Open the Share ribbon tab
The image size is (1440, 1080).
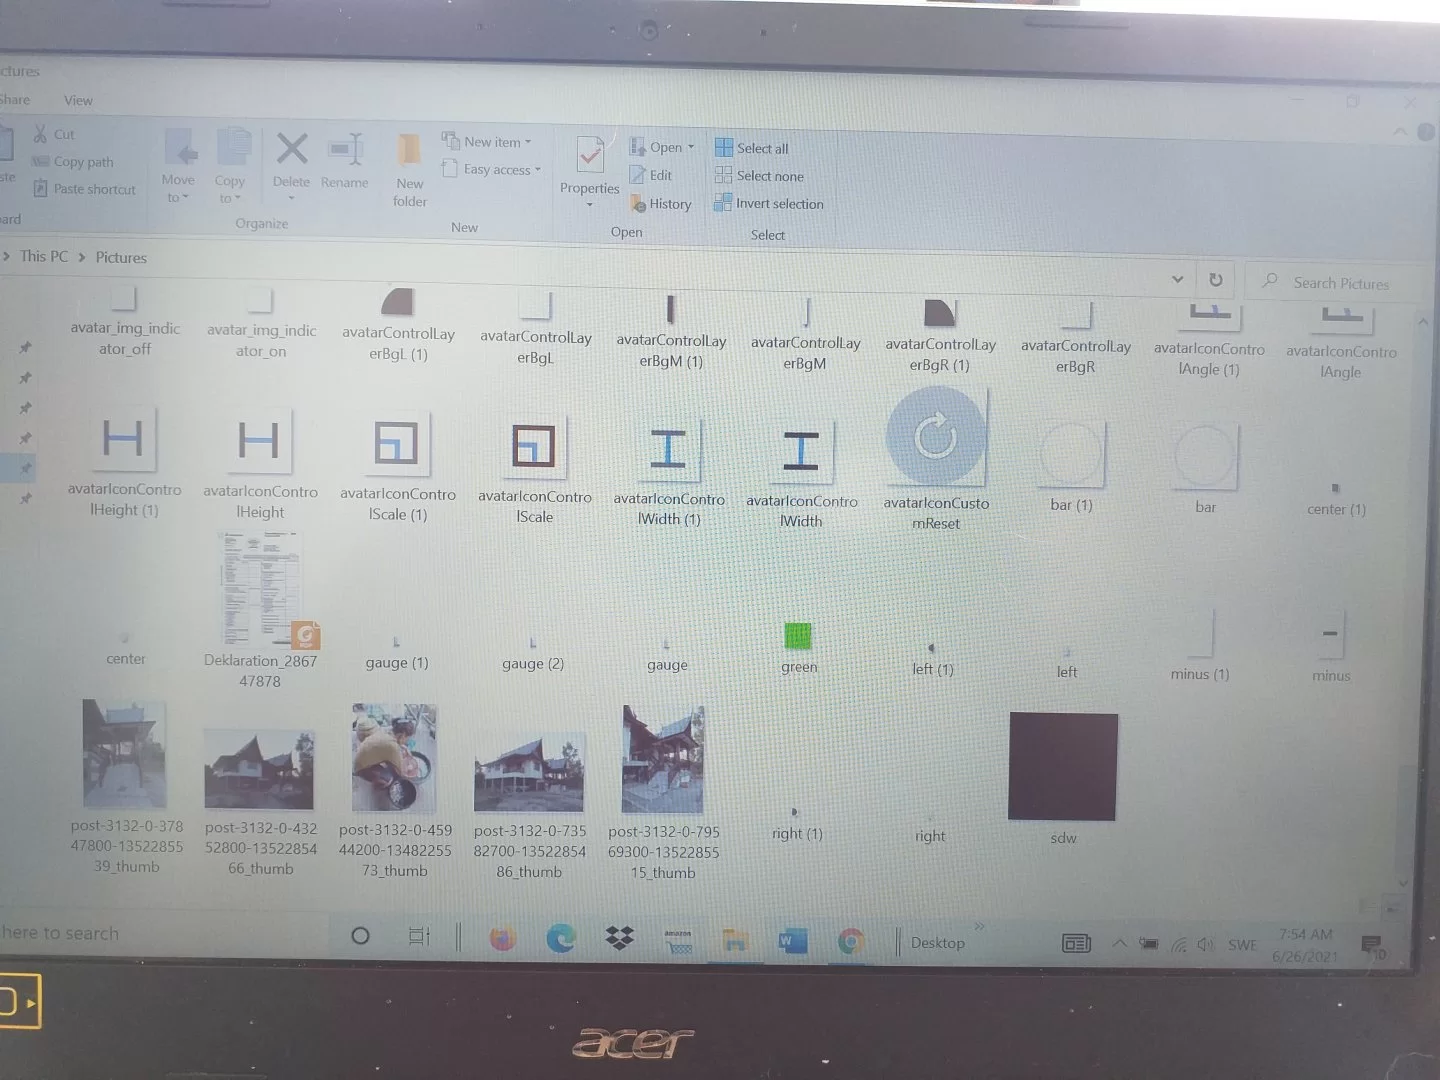pos(14,100)
